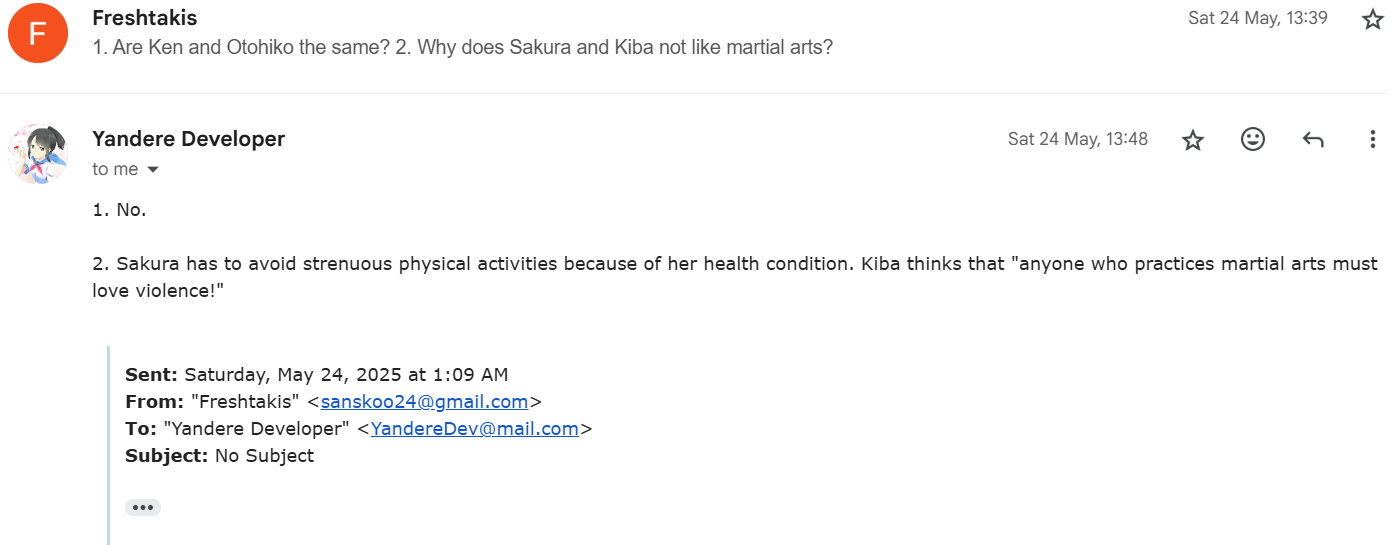
Task: Star the Yandere Developer reply
Action: point(1192,140)
